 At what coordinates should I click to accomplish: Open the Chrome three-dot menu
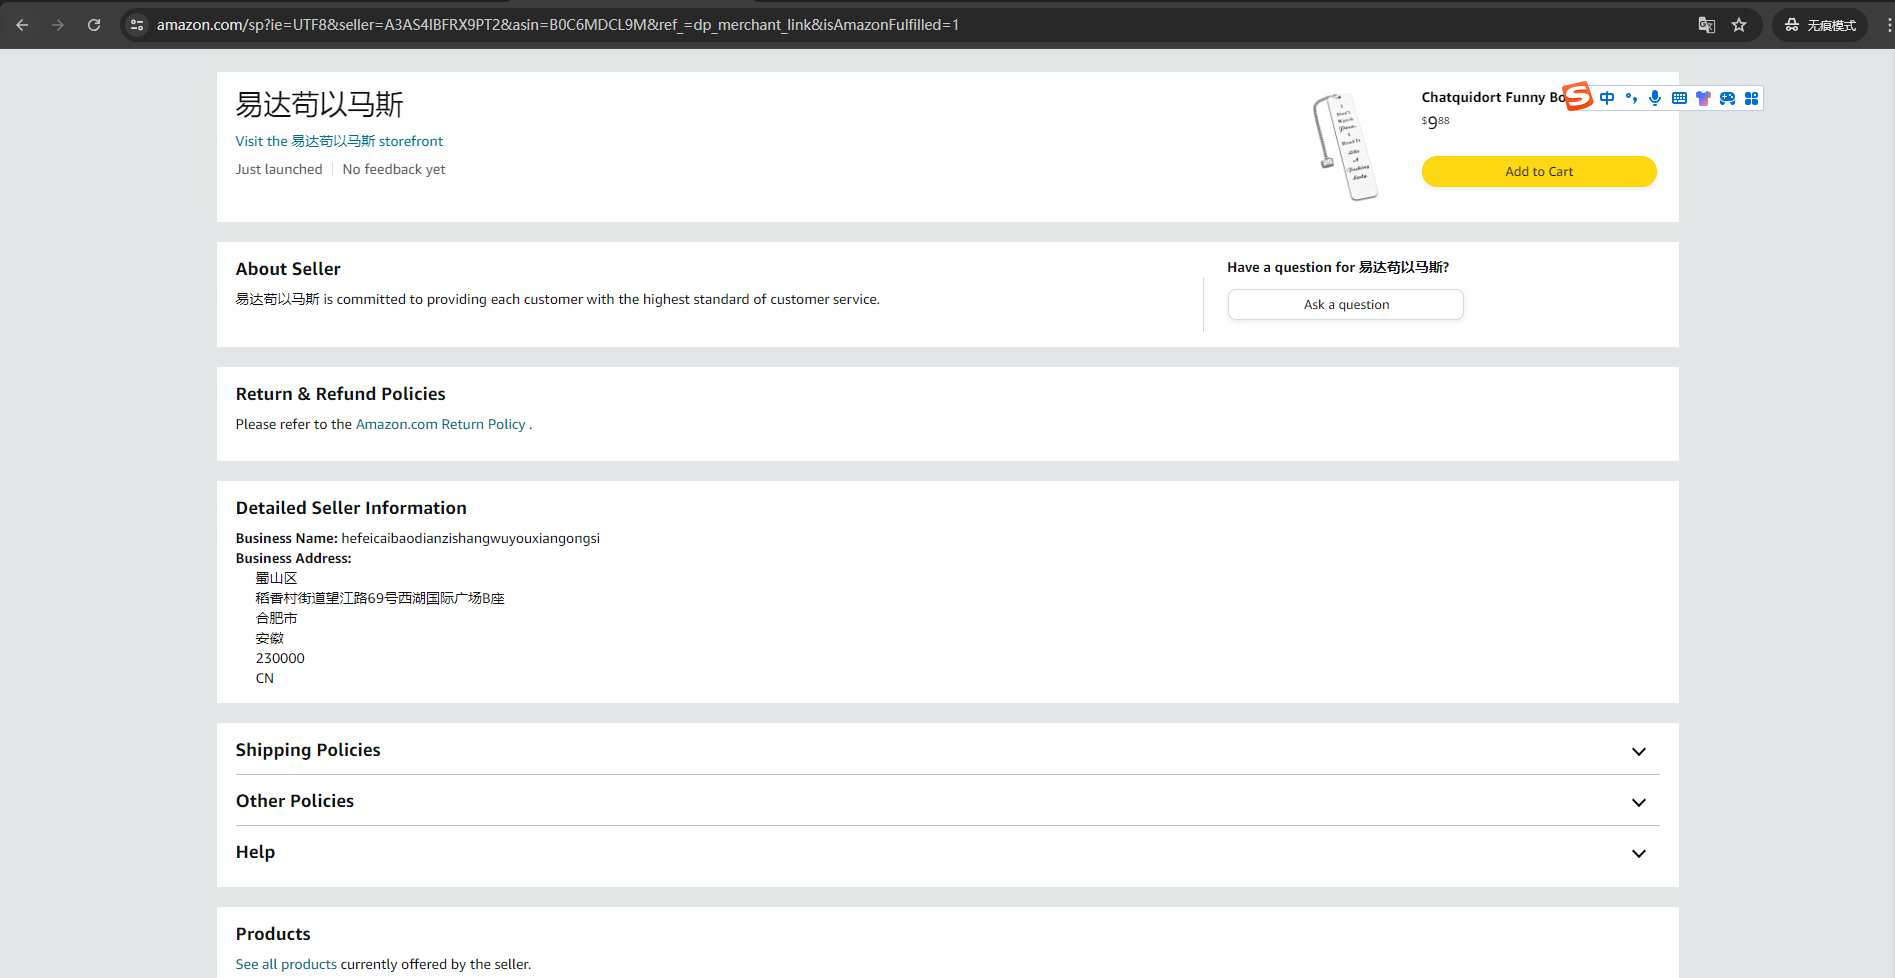click(1888, 25)
